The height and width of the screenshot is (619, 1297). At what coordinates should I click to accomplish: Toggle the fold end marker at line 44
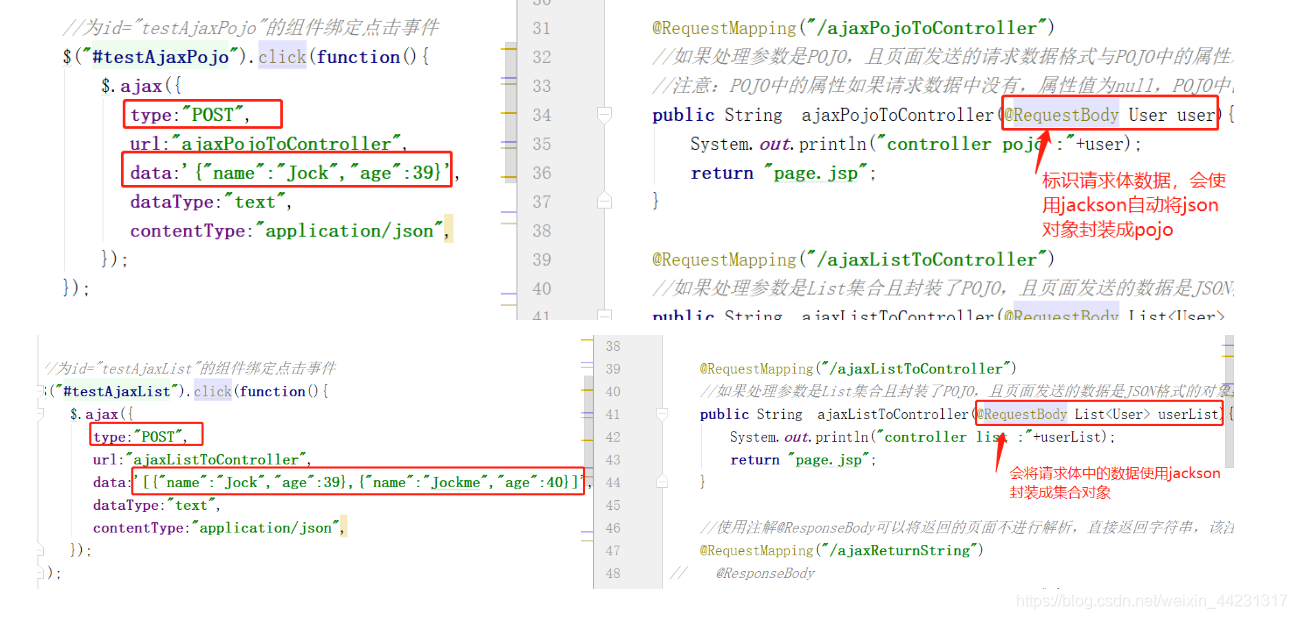tap(664, 482)
